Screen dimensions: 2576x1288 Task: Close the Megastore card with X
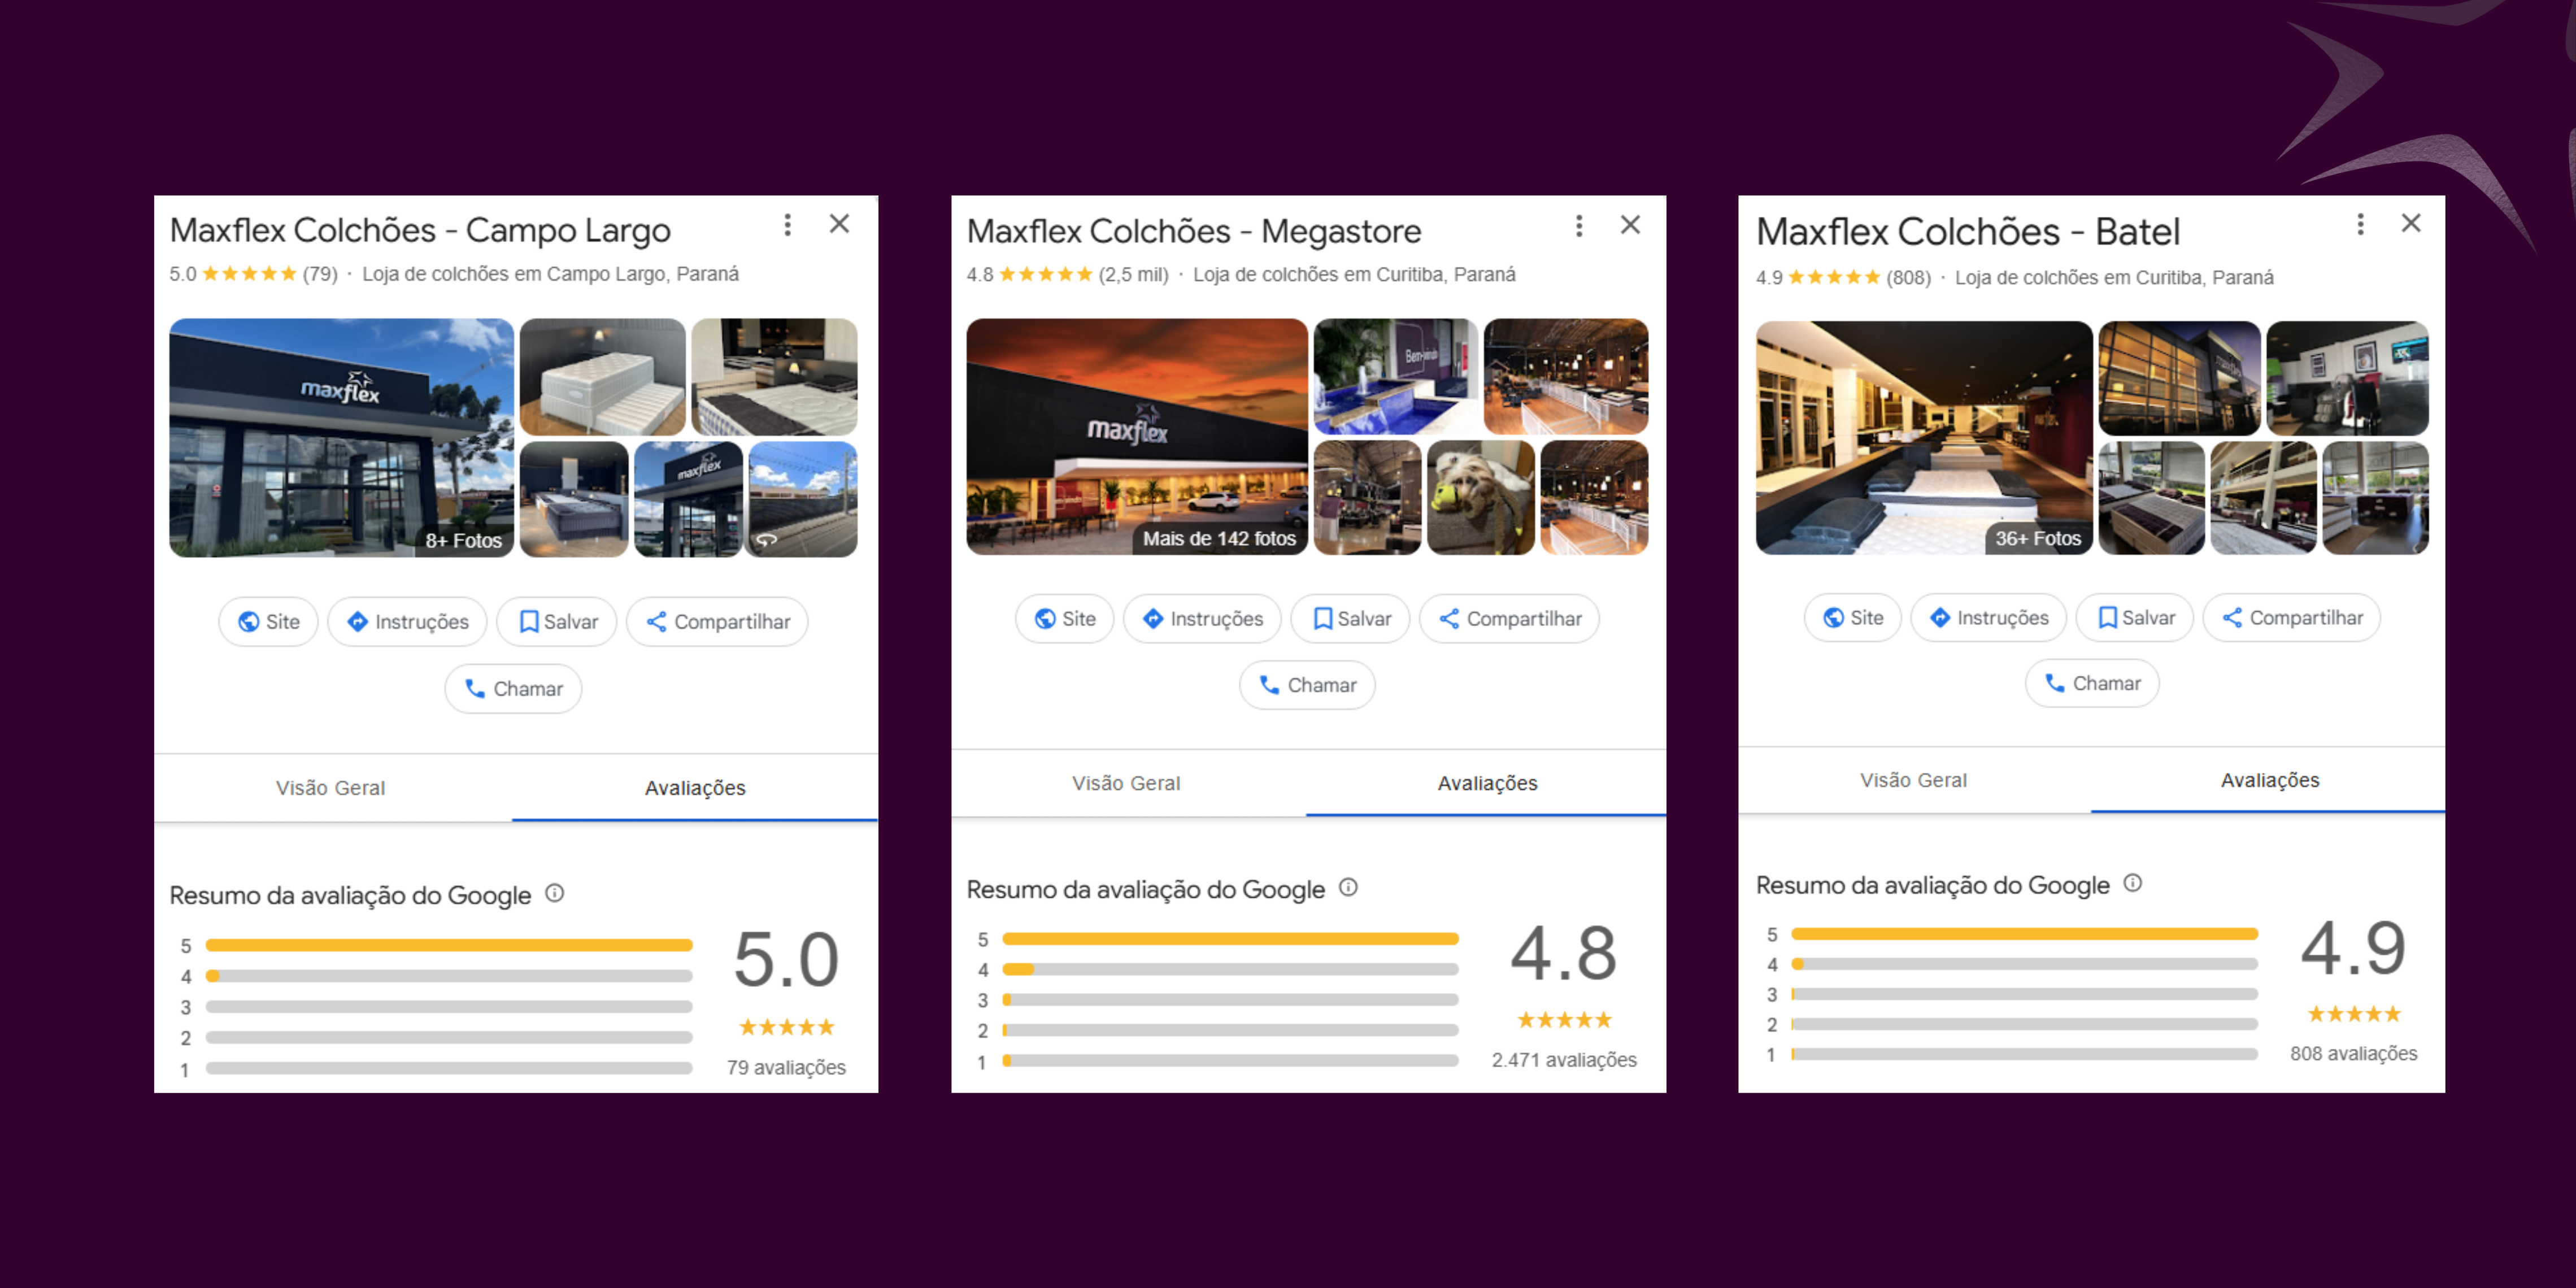click(x=1630, y=225)
